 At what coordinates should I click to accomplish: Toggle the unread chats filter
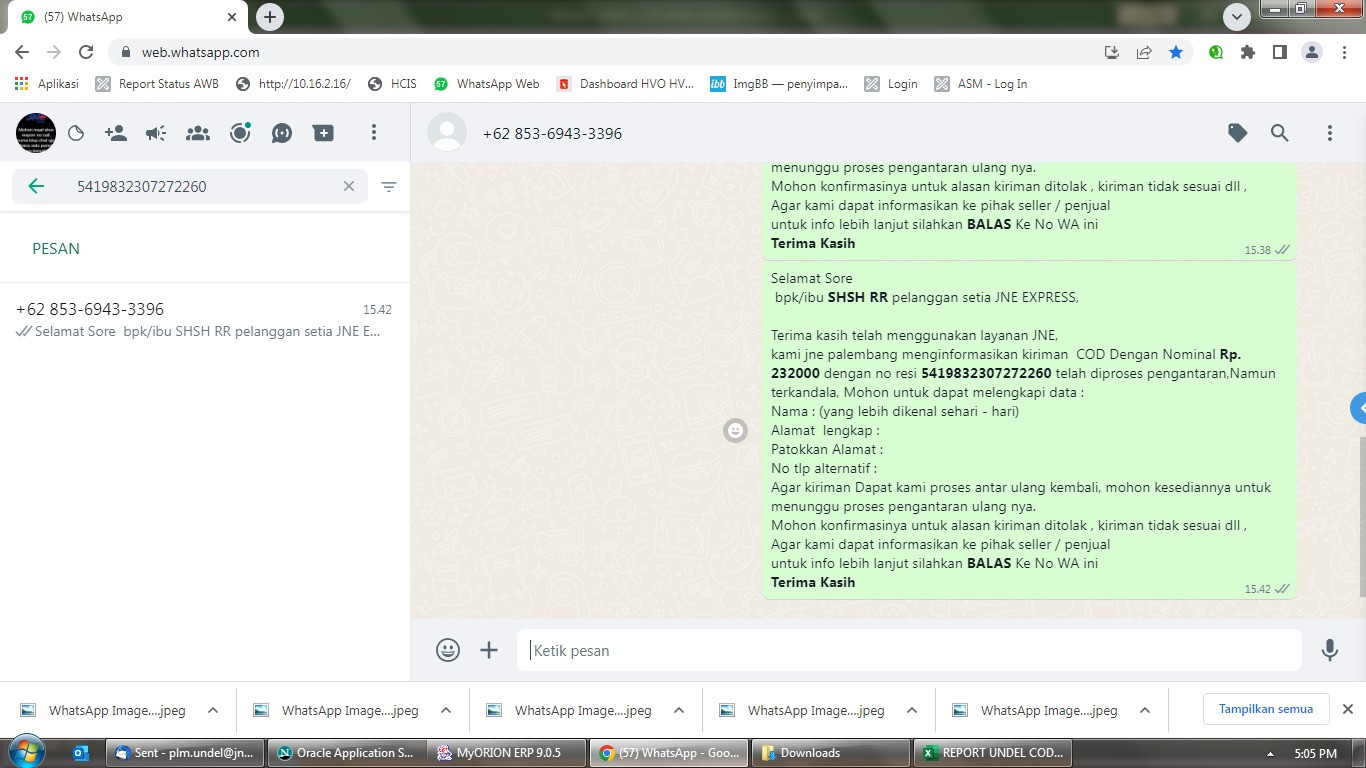click(x=389, y=186)
